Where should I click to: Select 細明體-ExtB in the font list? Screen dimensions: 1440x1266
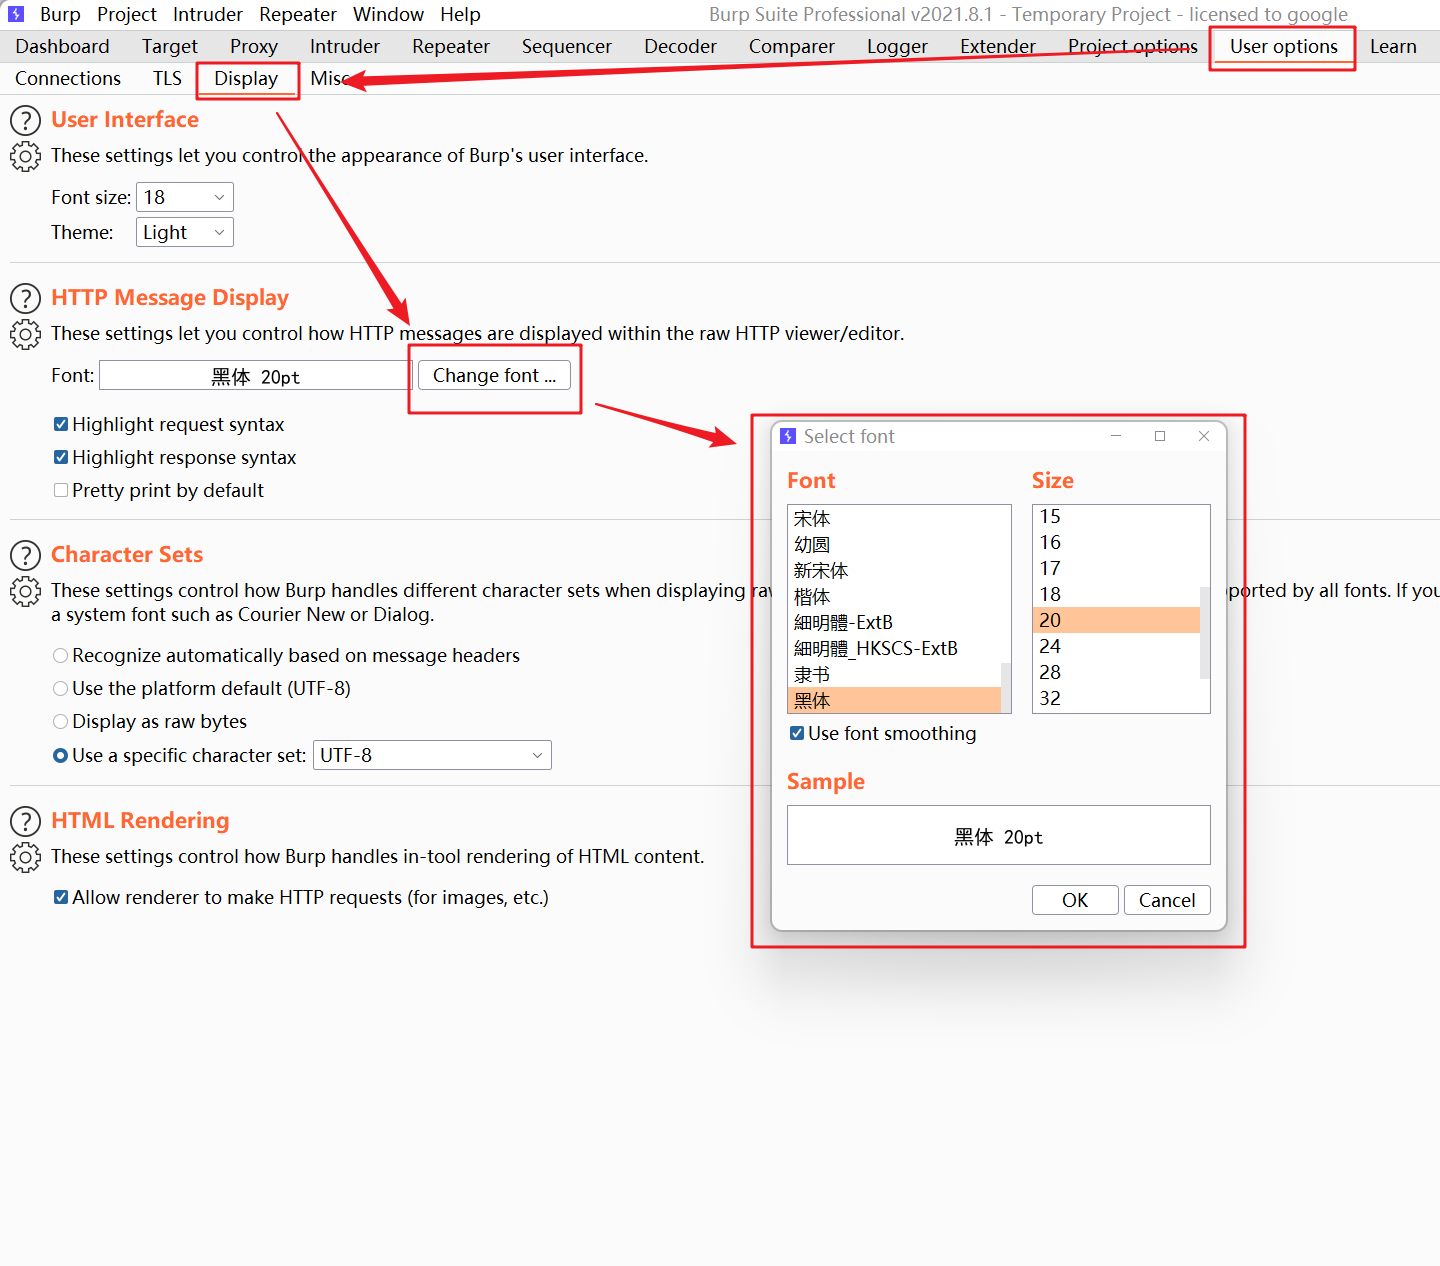point(895,622)
